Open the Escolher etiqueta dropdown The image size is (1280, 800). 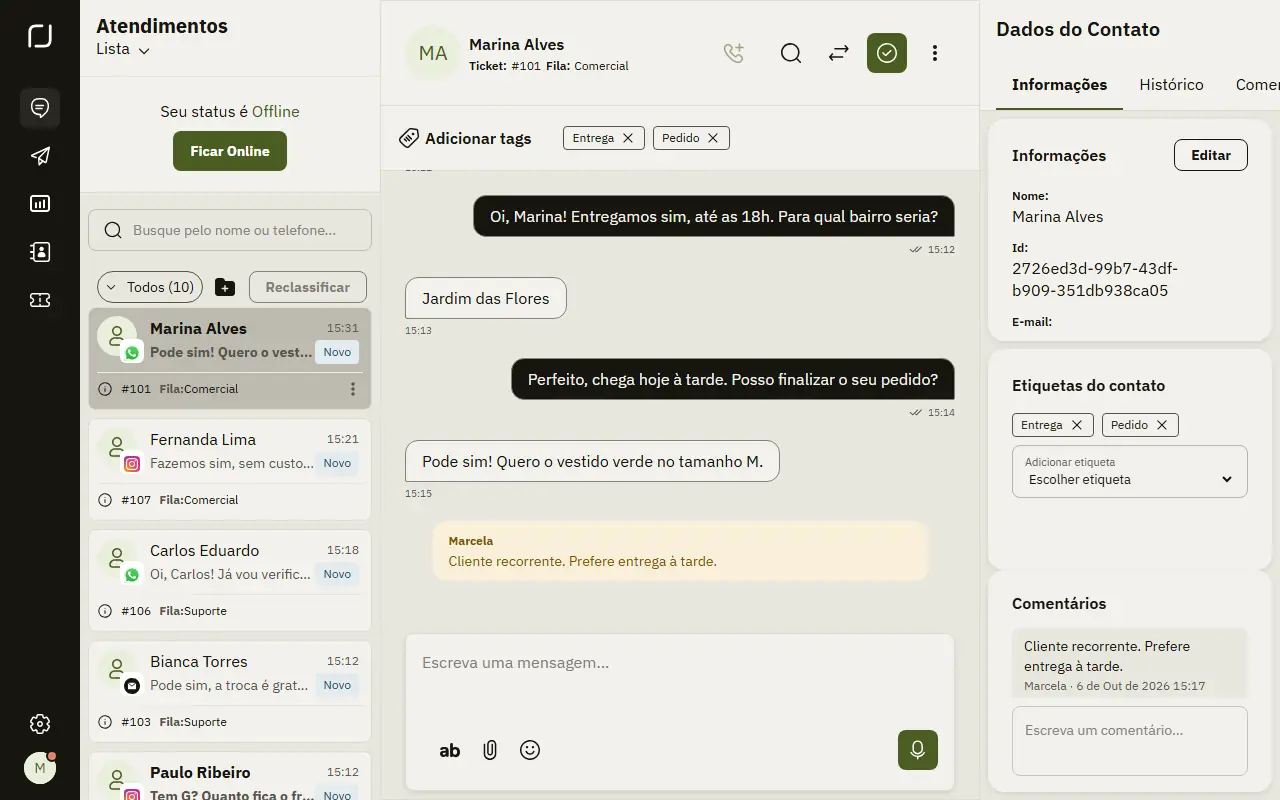coord(1130,471)
